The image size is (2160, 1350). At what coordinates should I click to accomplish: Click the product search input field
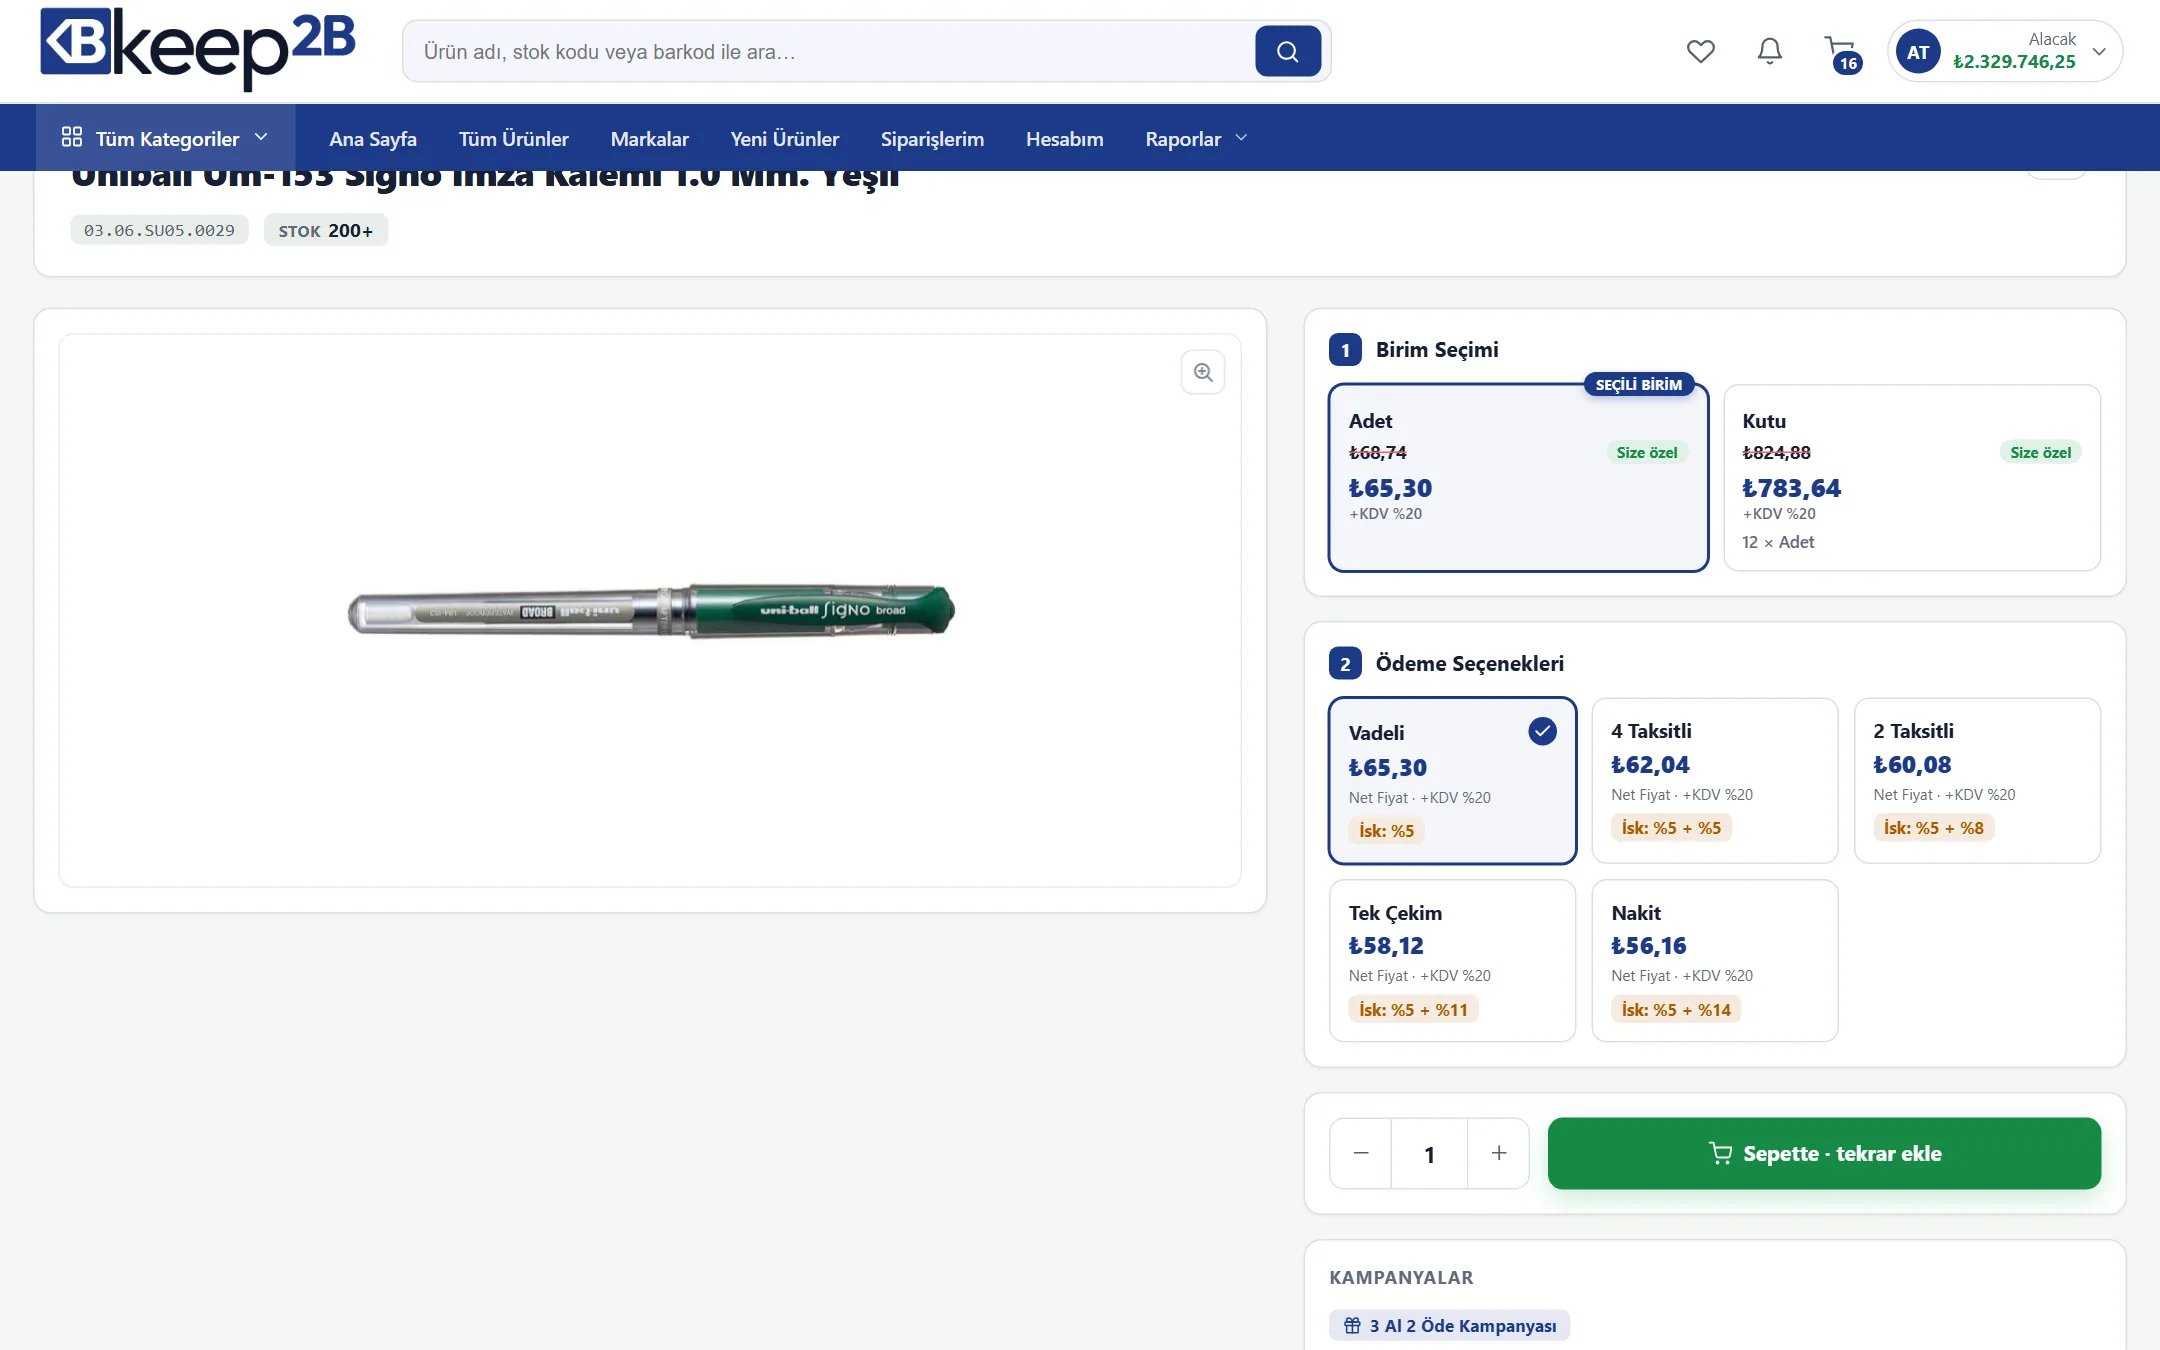(x=828, y=51)
